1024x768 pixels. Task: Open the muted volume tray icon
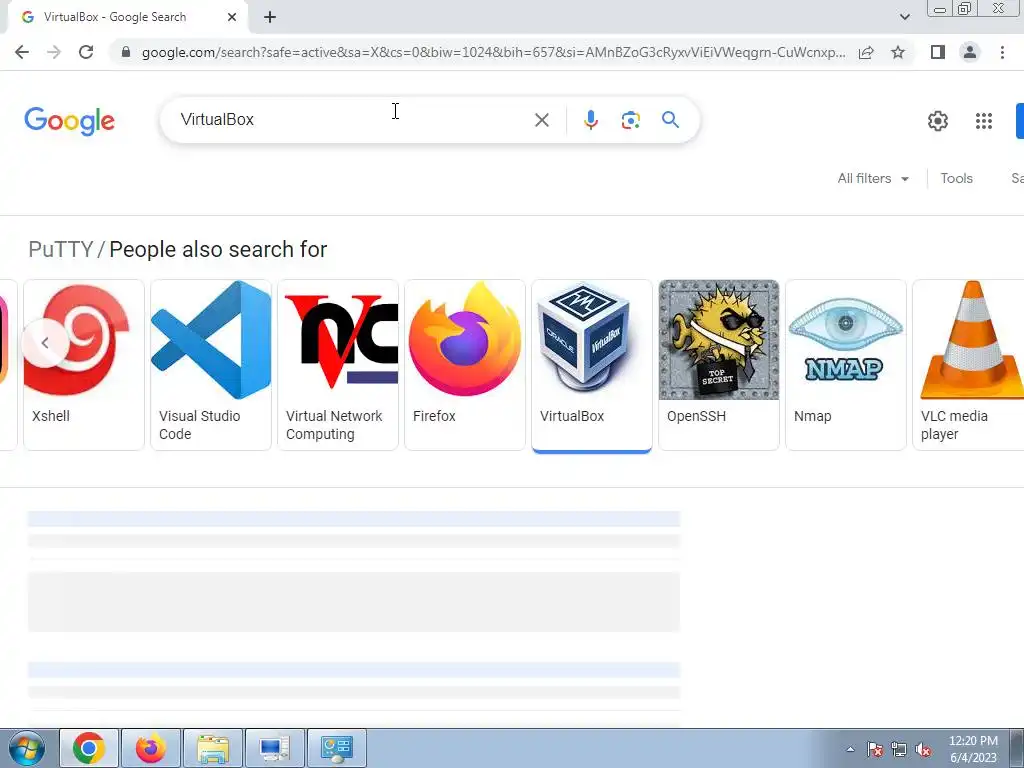(923, 749)
